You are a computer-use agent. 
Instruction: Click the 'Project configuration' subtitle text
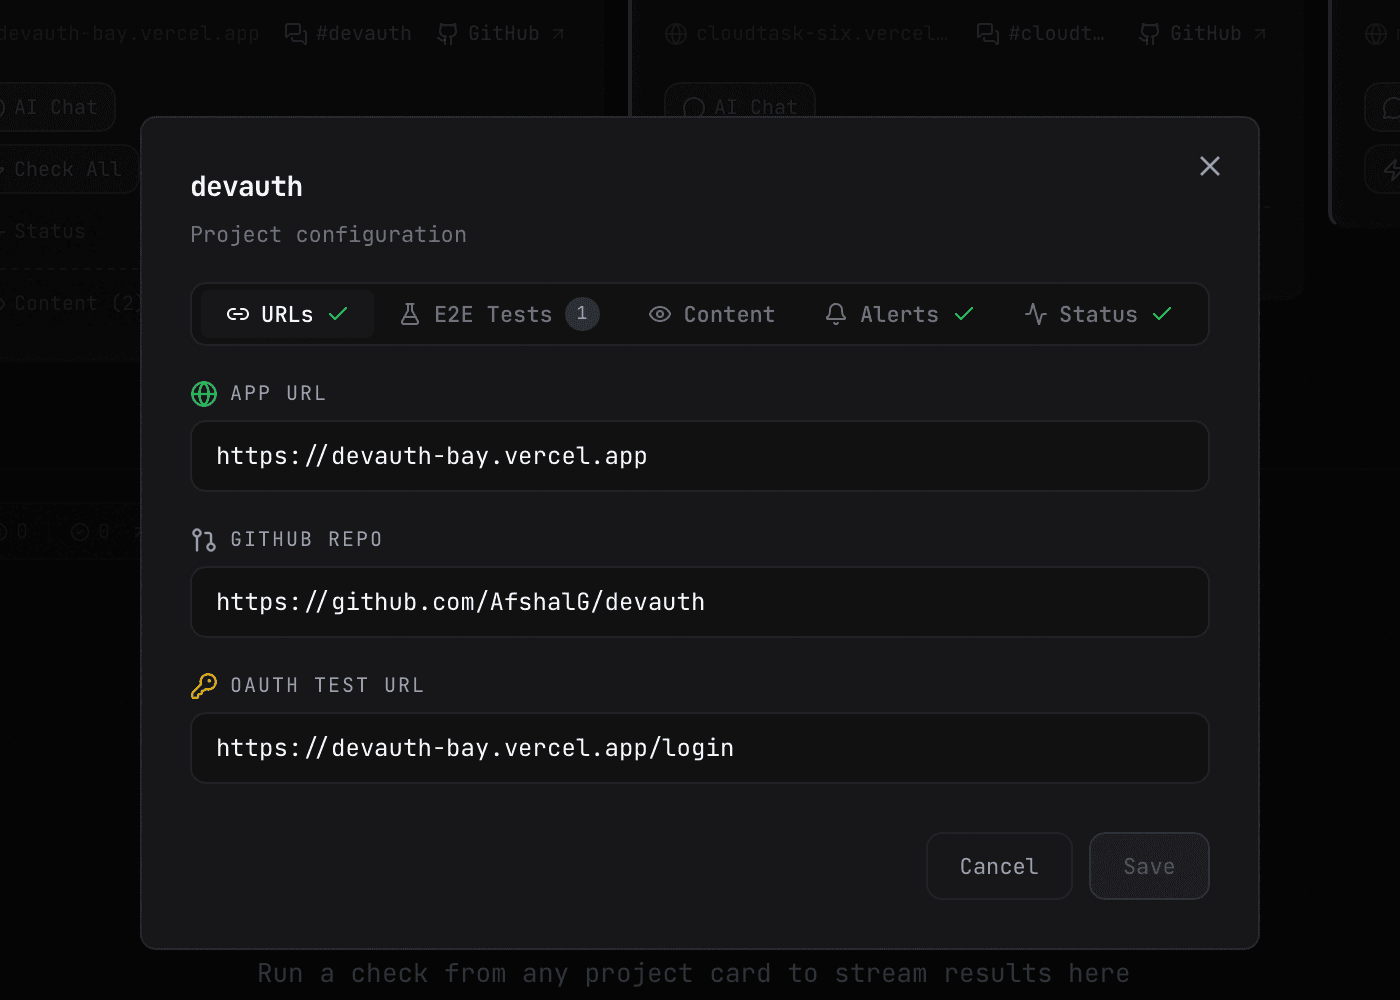click(x=328, y=234)
